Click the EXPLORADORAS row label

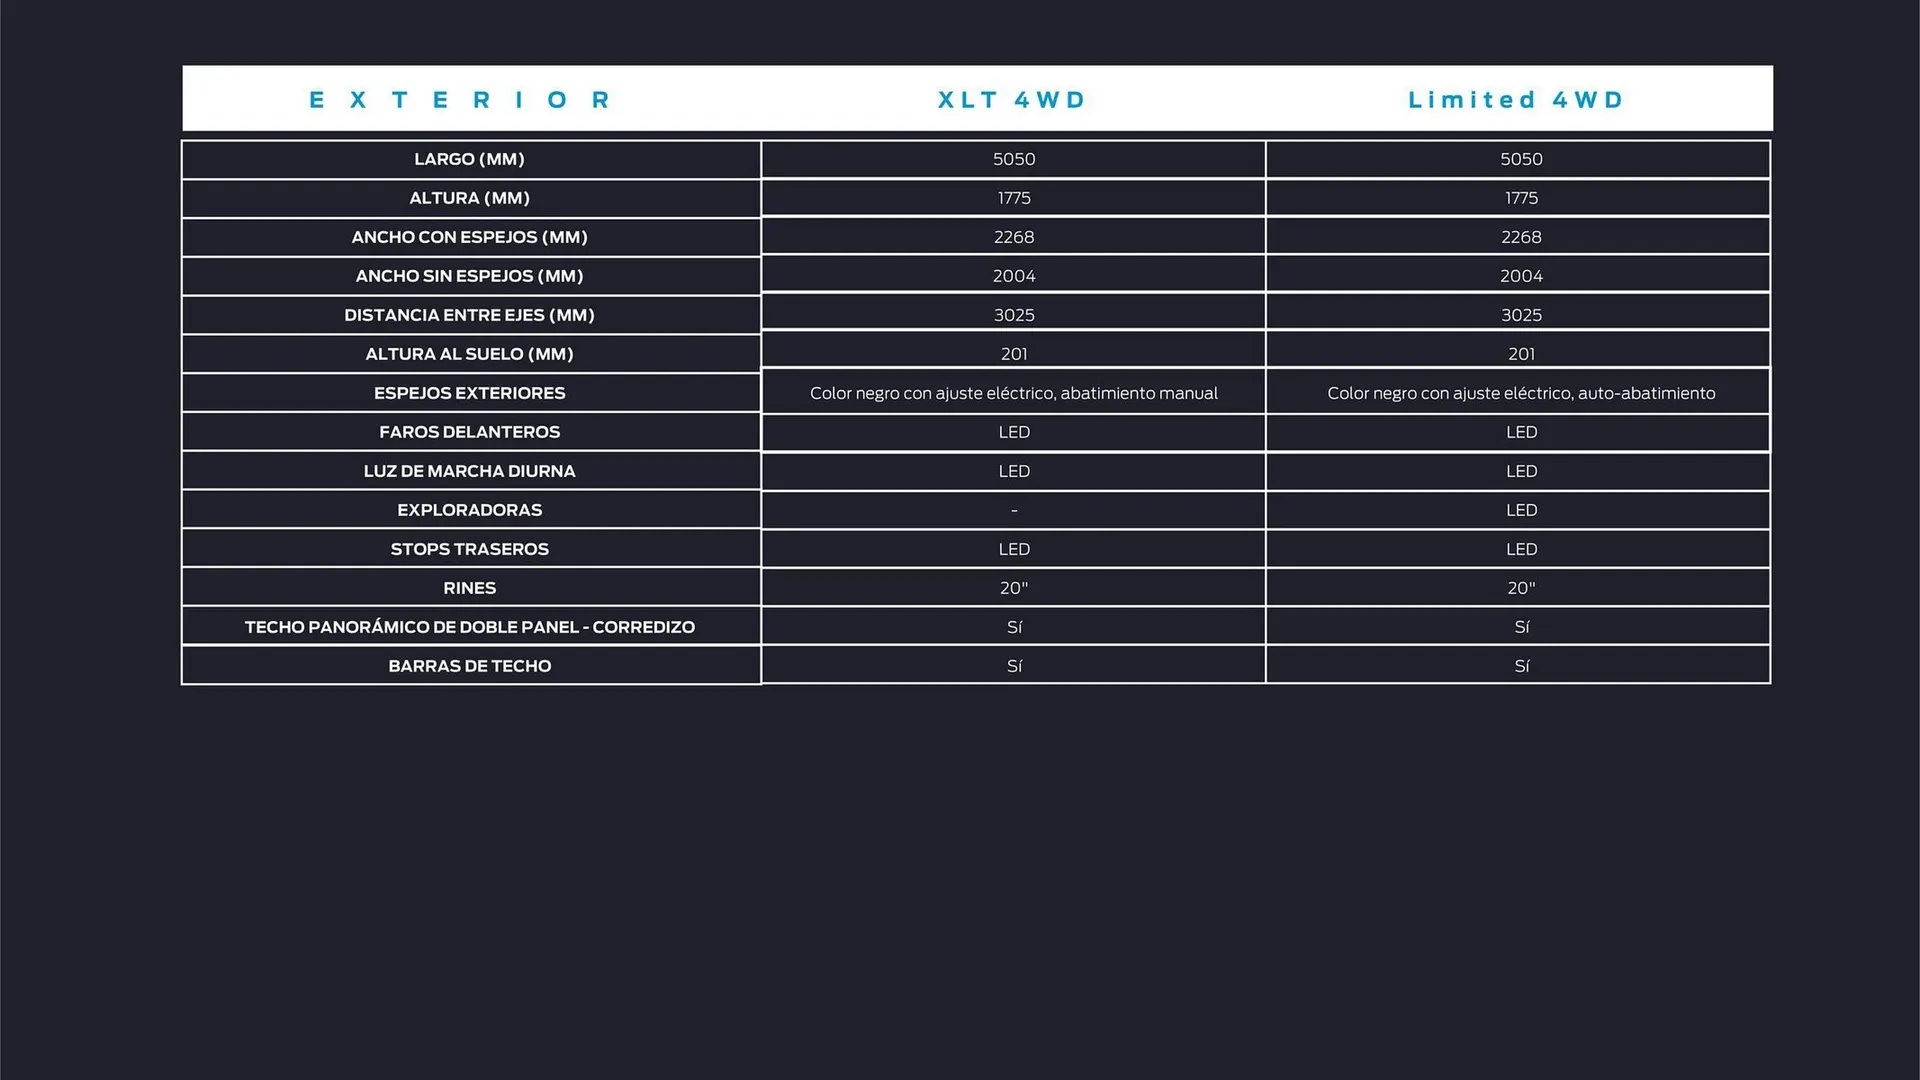[x=469, y=510]
